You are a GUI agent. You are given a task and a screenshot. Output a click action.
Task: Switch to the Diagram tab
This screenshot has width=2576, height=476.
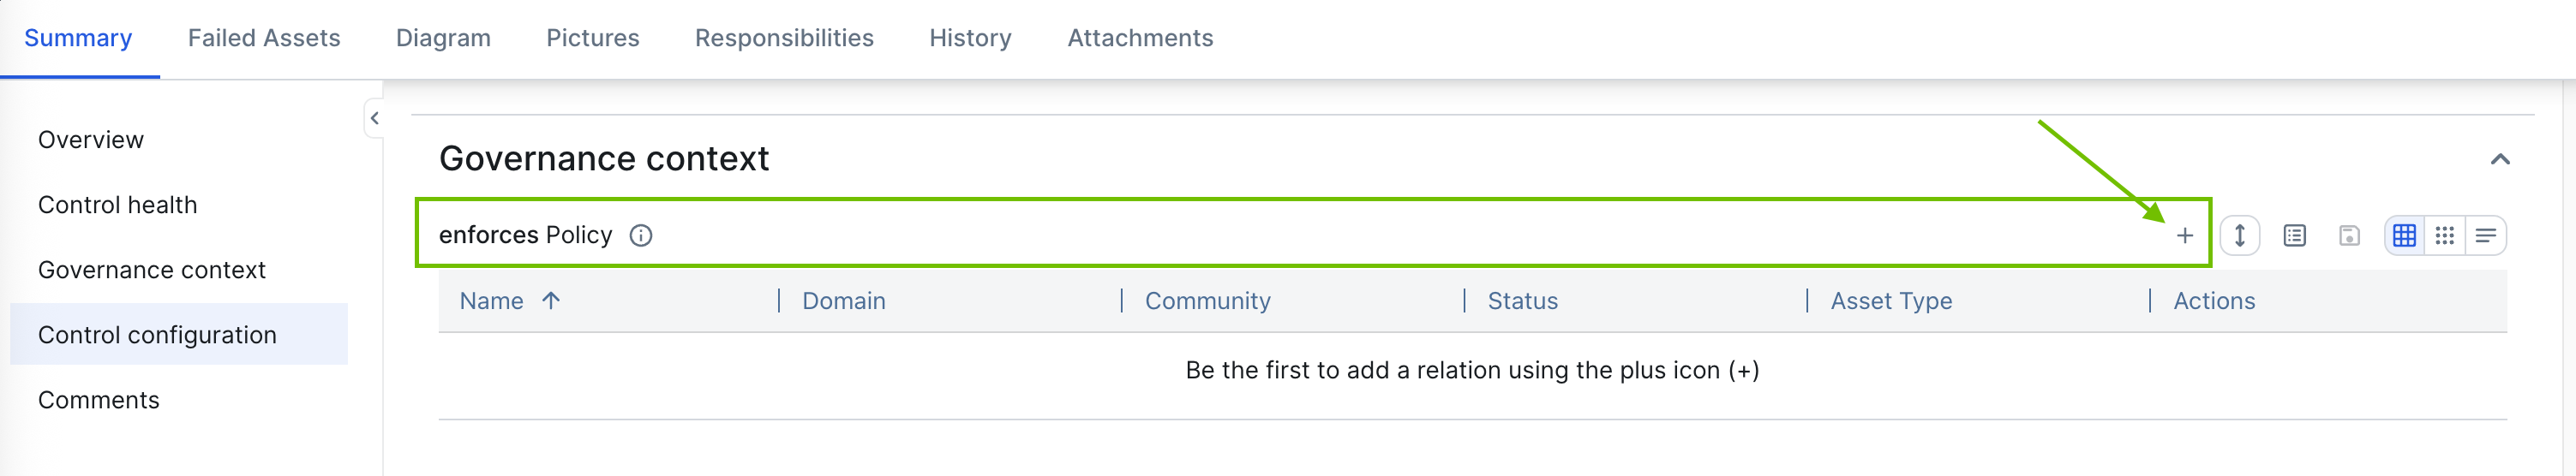click(x=443, y=38)
